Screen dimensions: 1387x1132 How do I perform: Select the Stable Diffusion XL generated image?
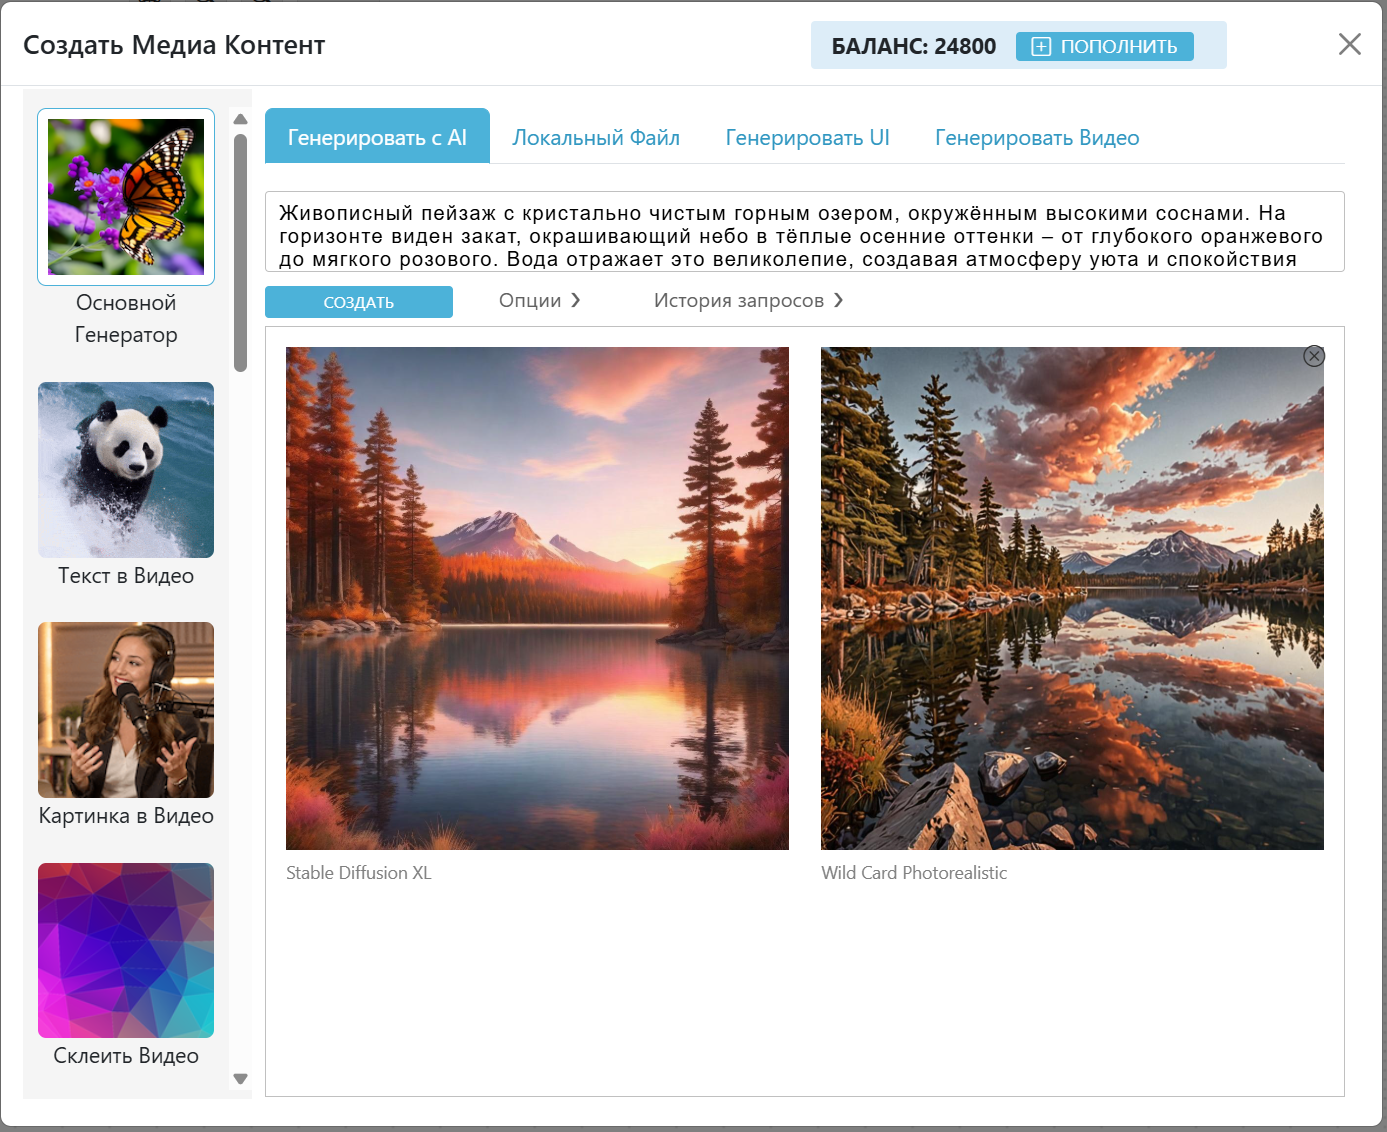pos(537,598)
